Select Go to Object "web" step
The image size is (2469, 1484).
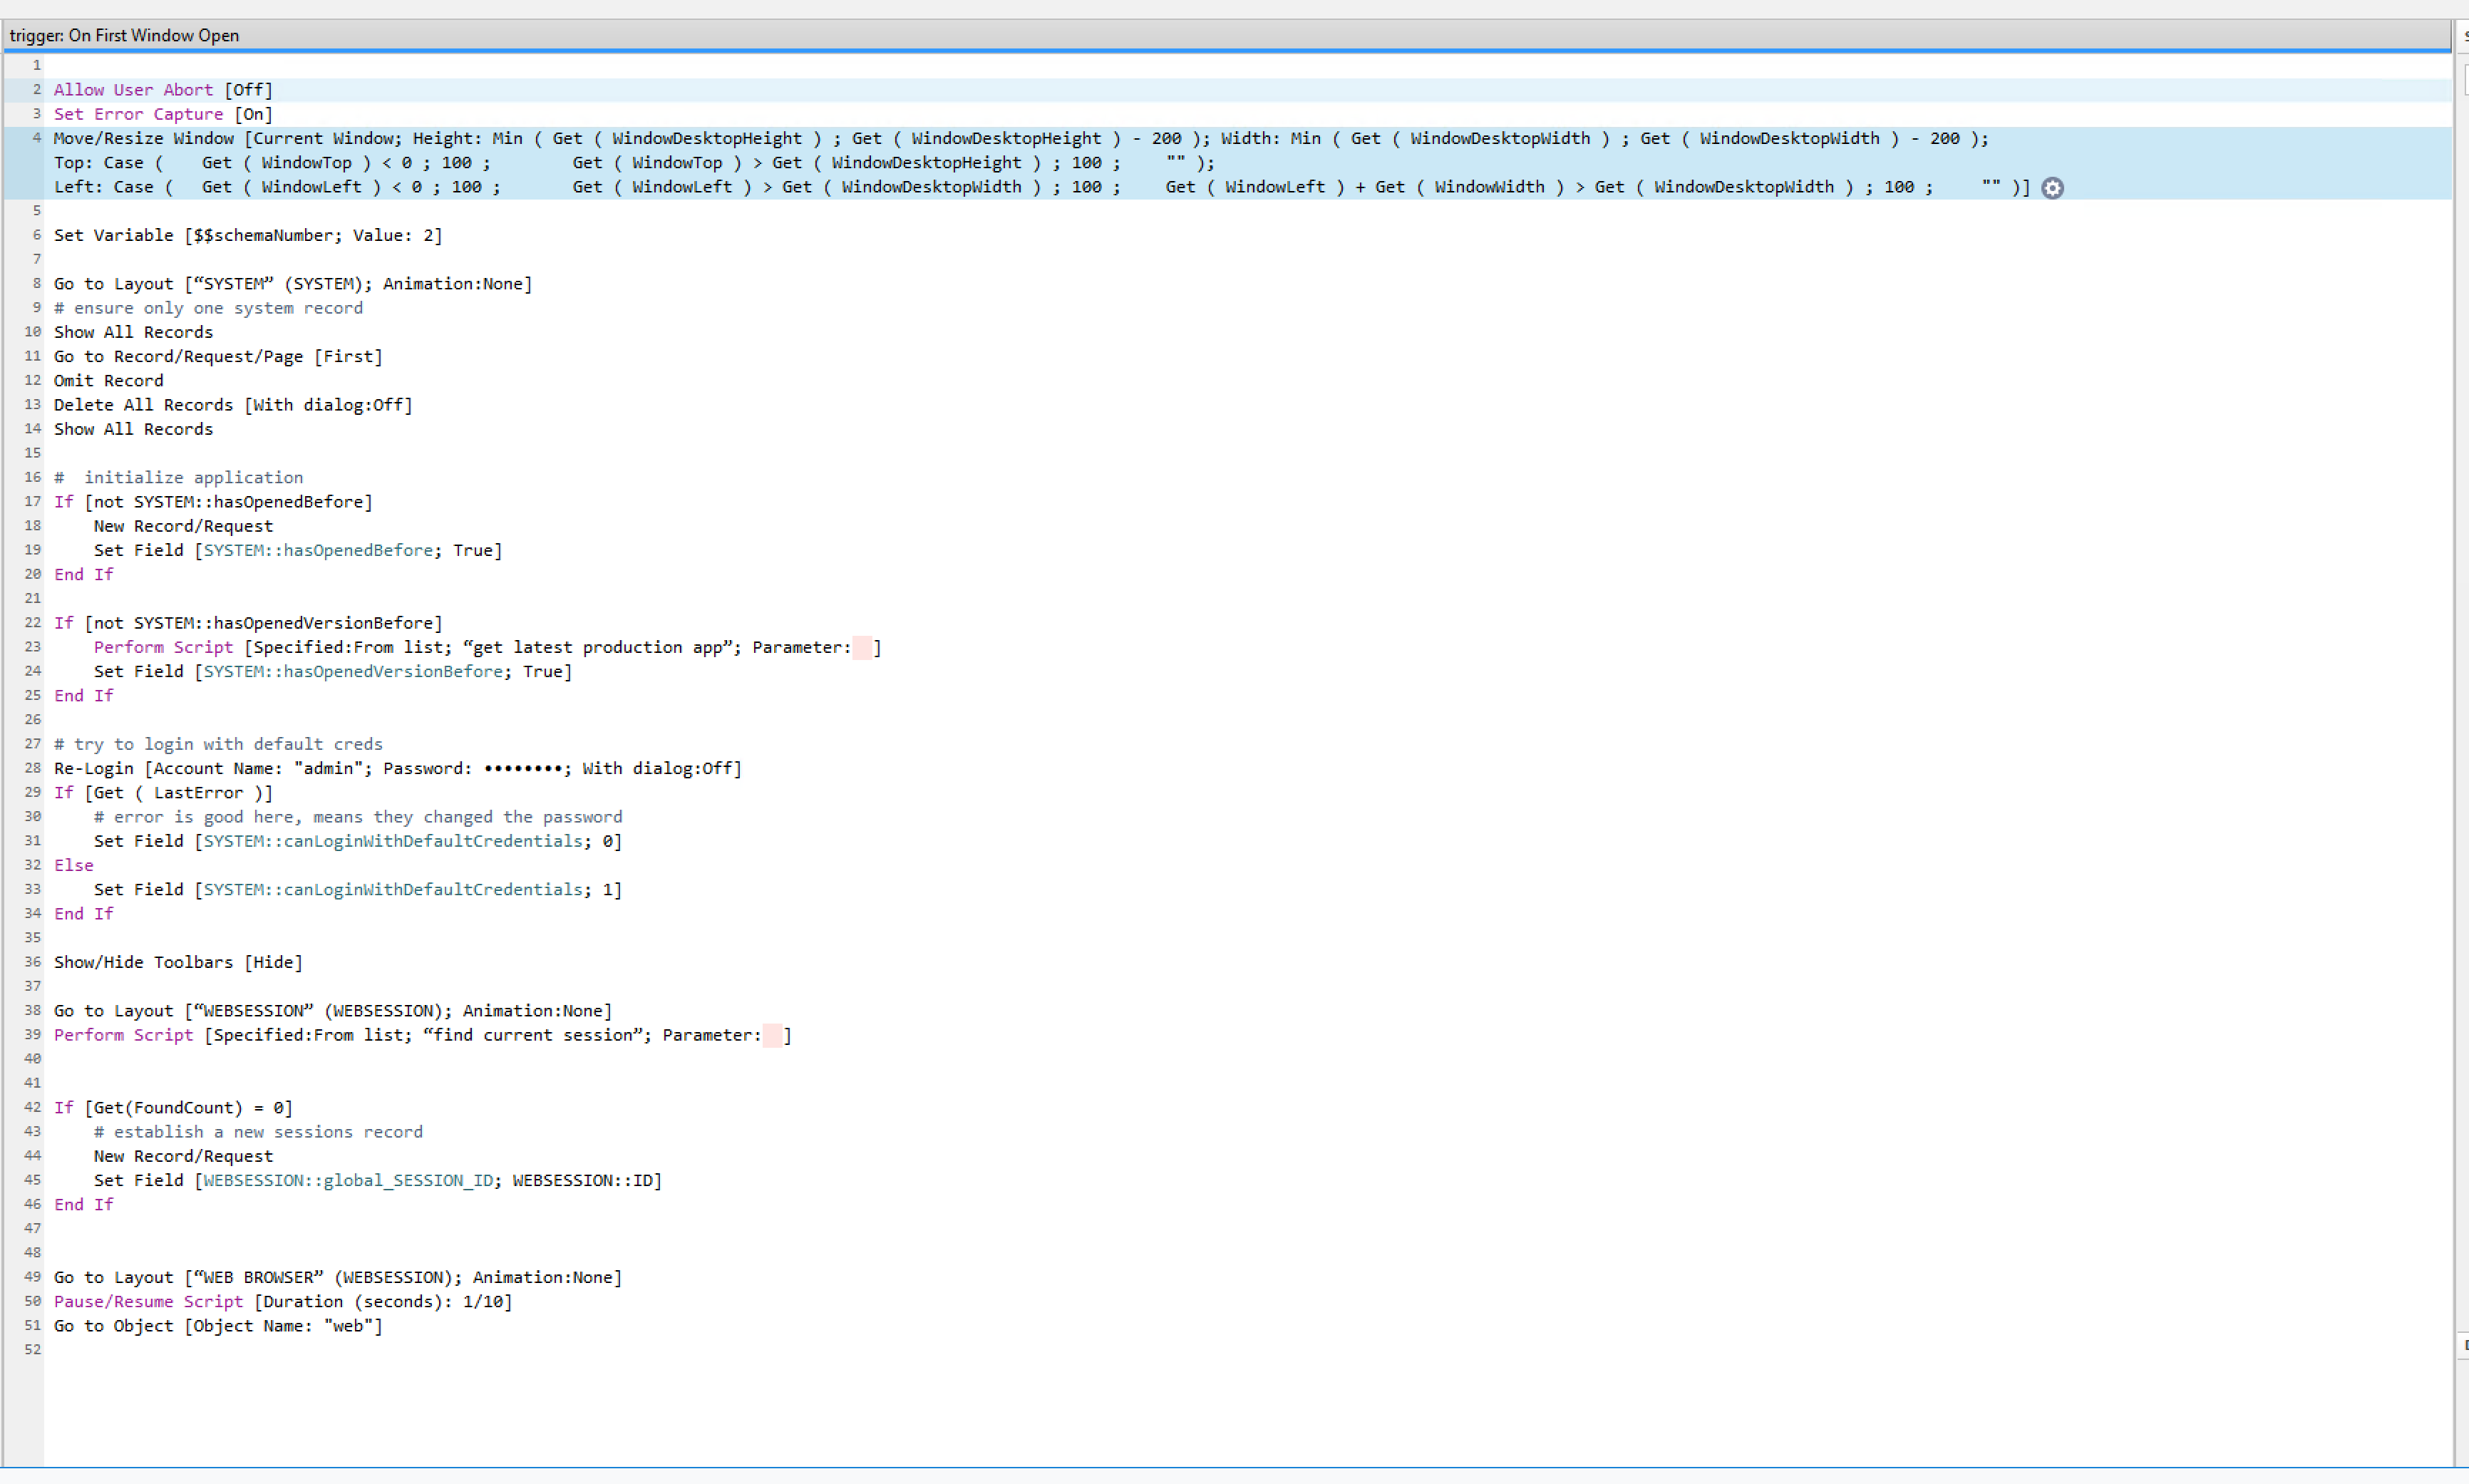coord(218,1326)
